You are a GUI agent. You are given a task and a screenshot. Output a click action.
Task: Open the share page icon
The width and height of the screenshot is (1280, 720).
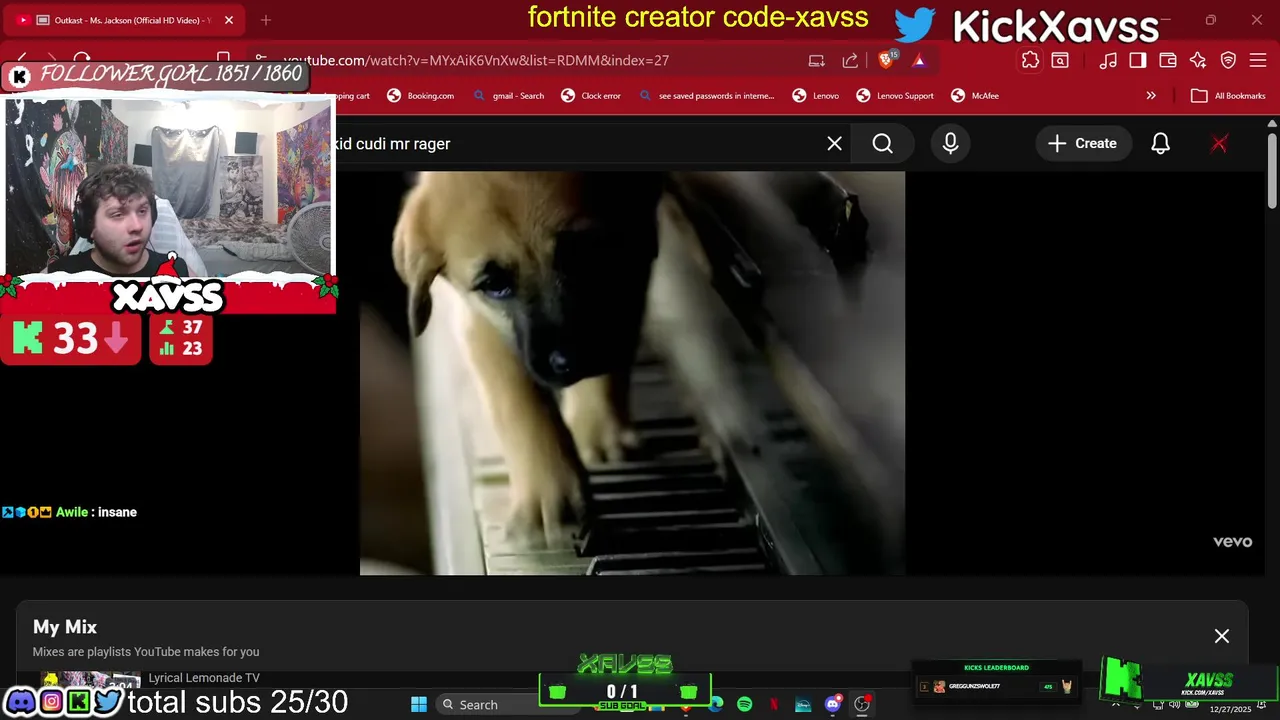(850, 60)
